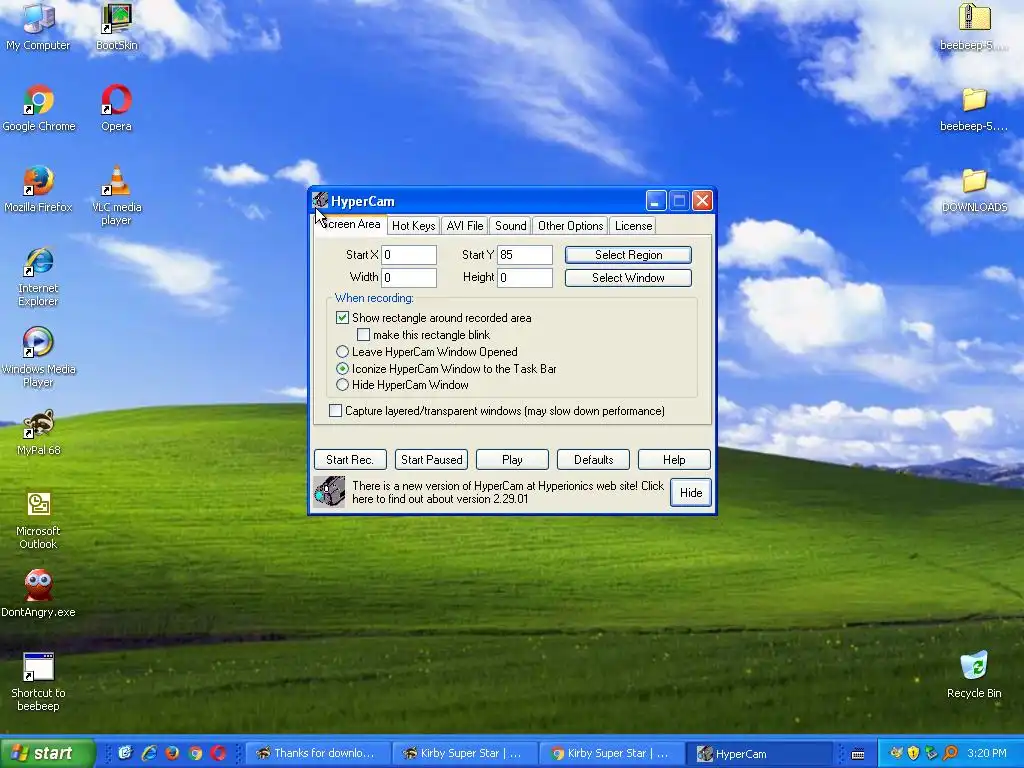Click the first quick launch icon beside Start

click(x=125, y=753)
